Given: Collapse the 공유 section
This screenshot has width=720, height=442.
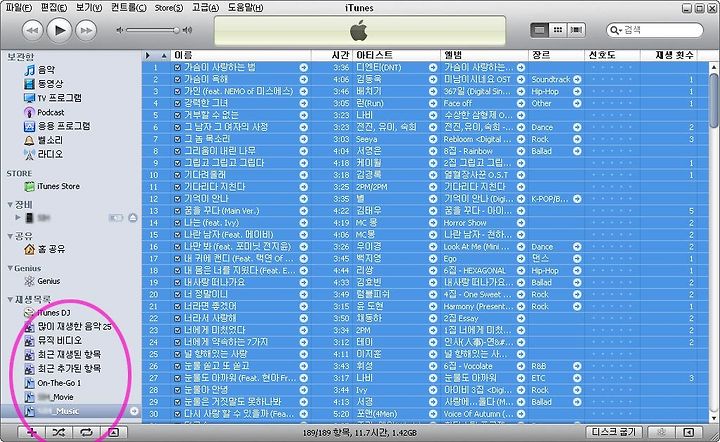Looking at the screenshot, I should point(10,236).
